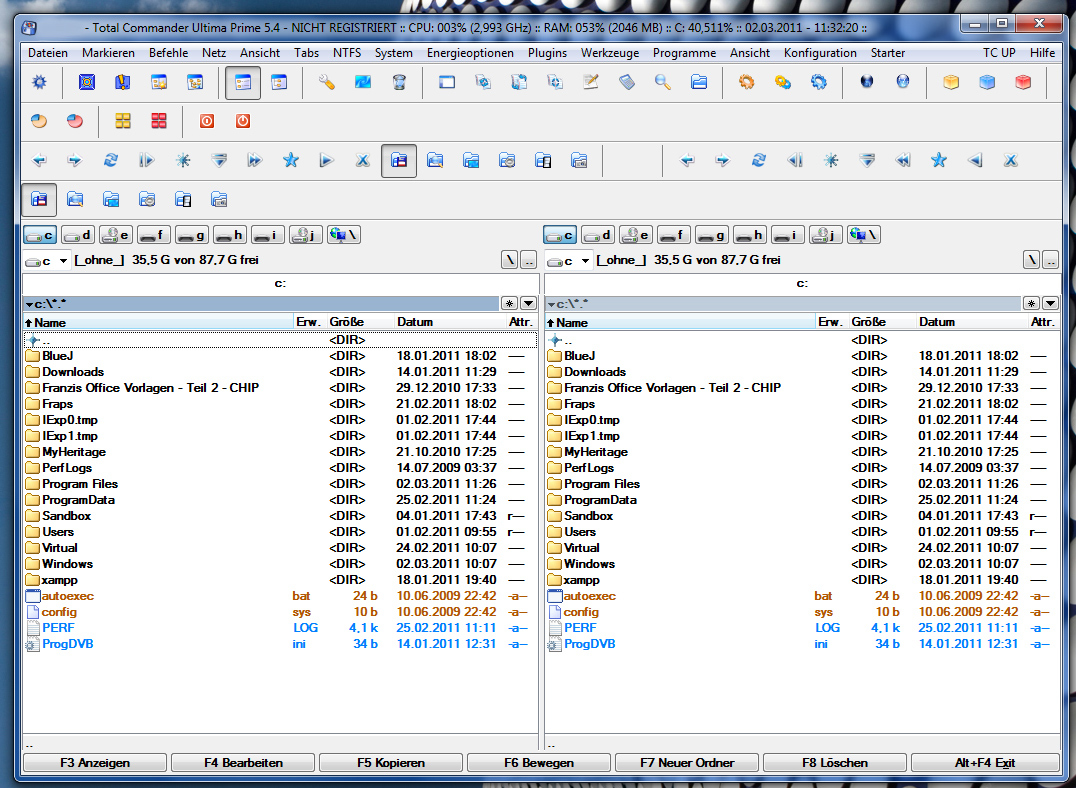Click the F6 Bewegen button
The image size is (1076, 788).
coord(539,763)
